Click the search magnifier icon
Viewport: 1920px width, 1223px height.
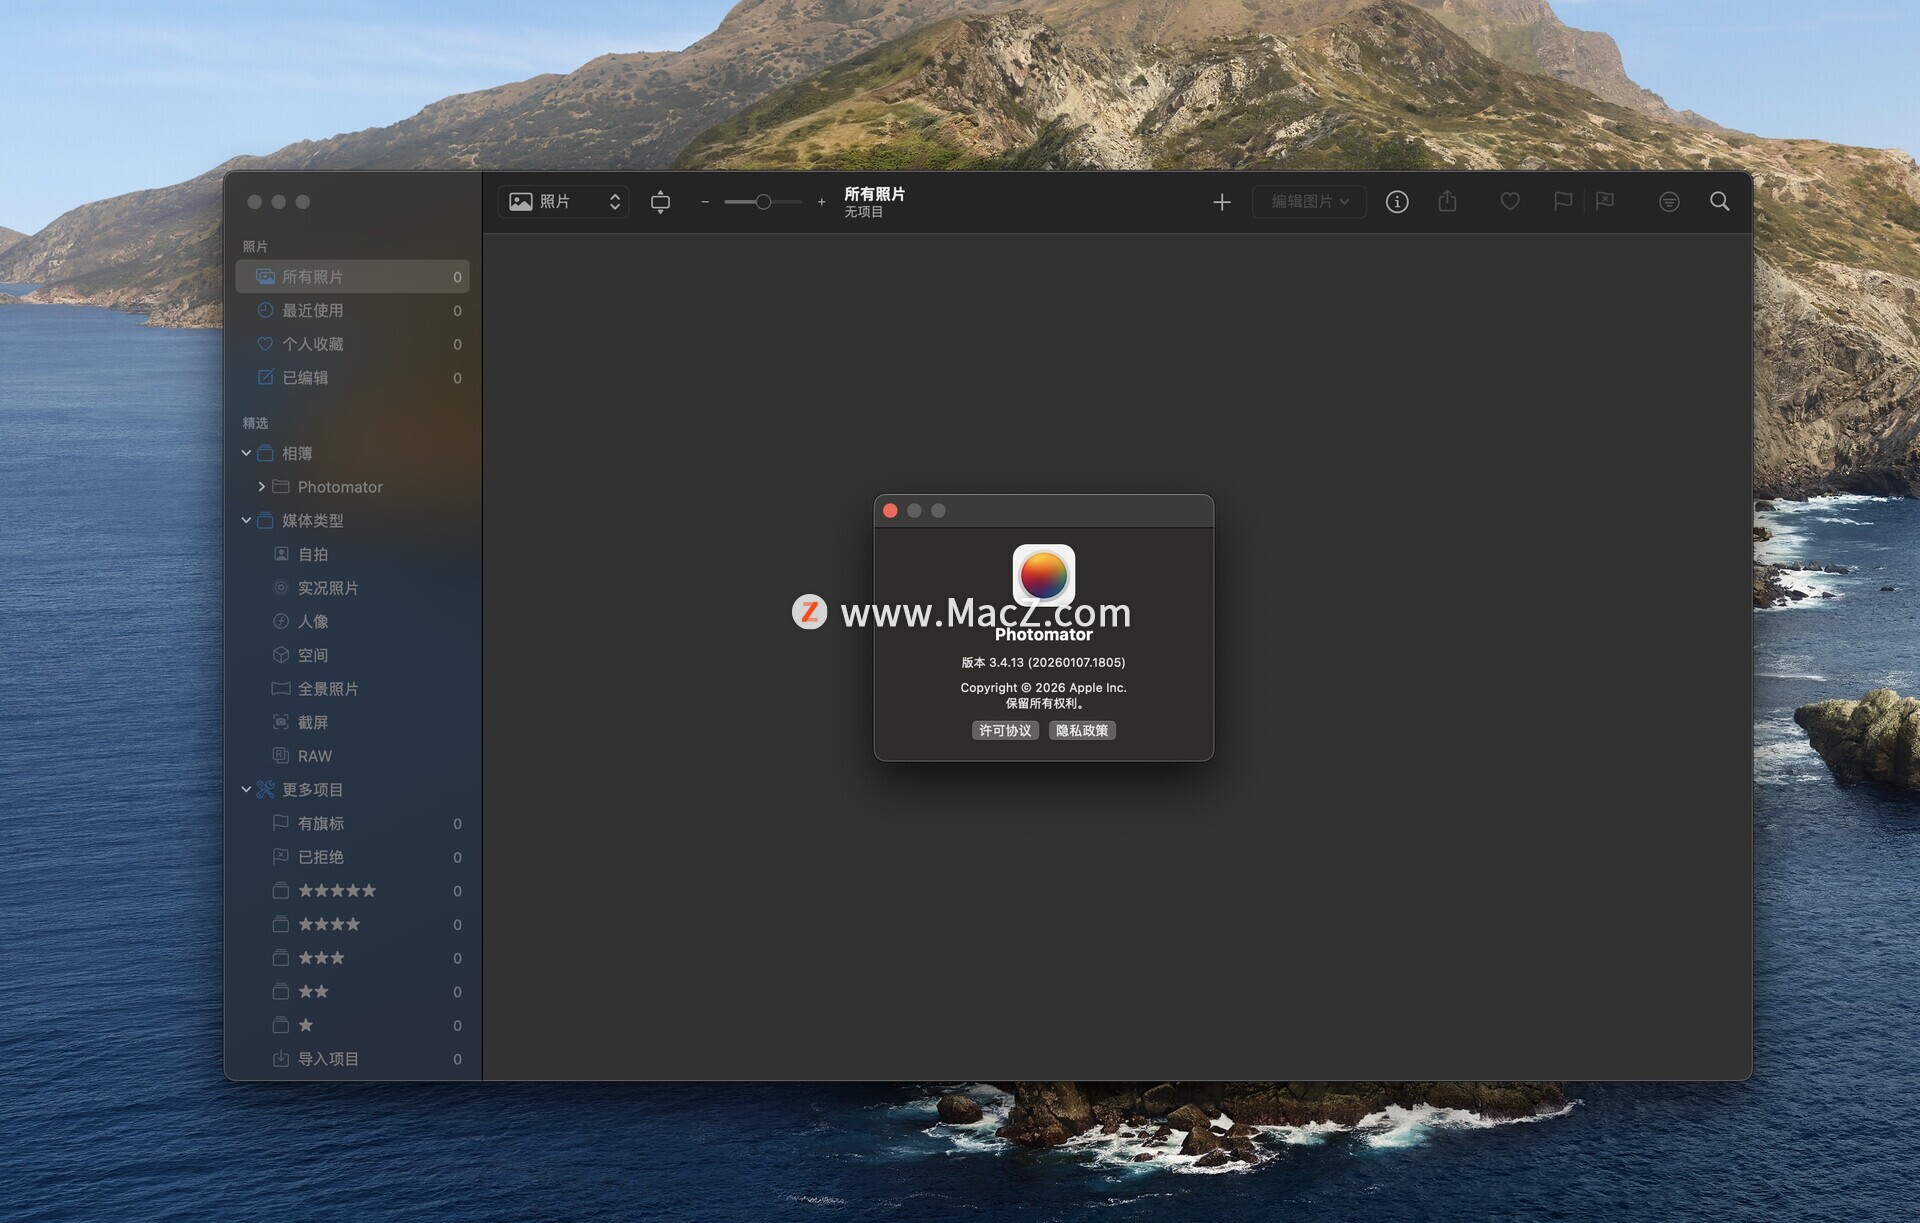(x=1719, y=202)
